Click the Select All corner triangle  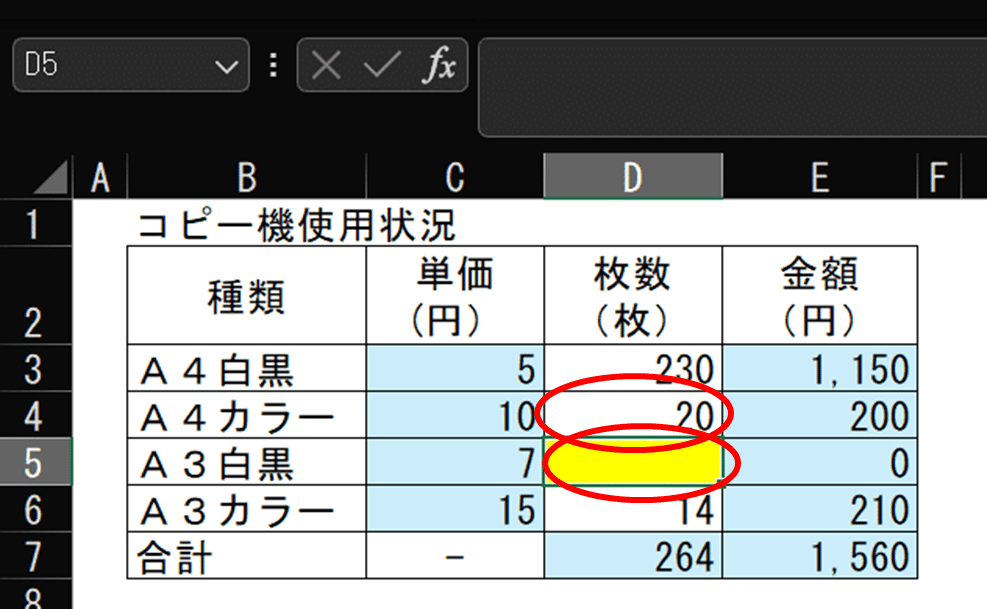coord(52,178)
